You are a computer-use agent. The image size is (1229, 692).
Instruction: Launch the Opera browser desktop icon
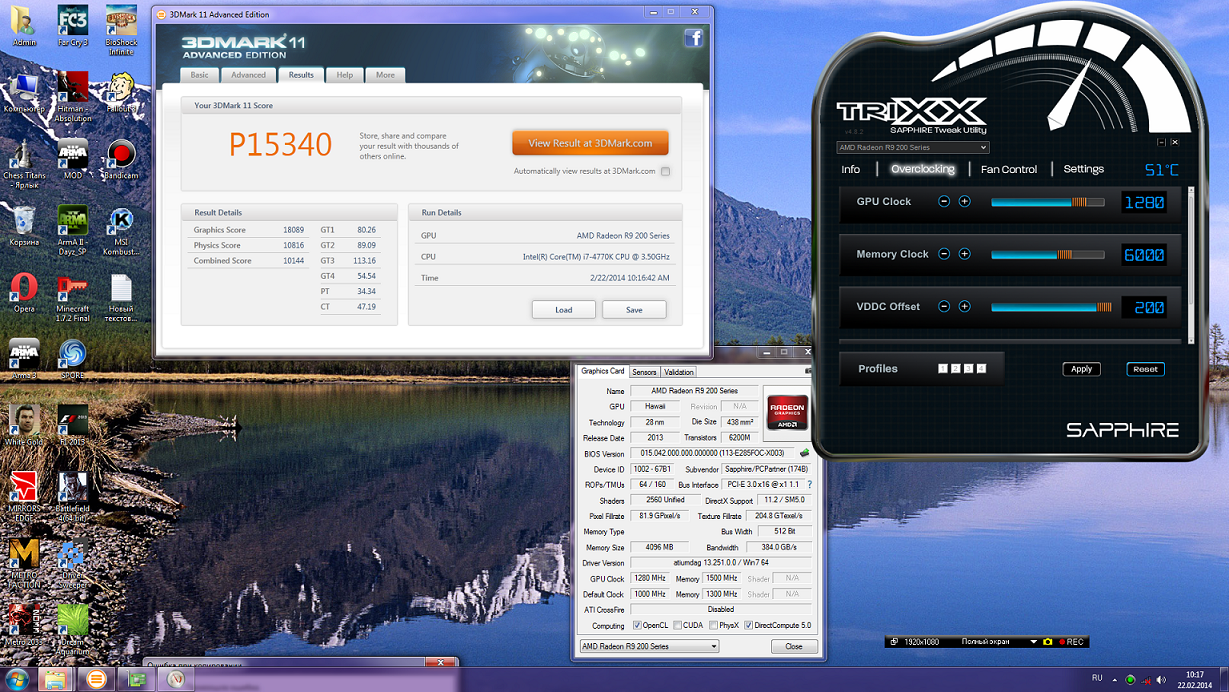pos(23,293)
